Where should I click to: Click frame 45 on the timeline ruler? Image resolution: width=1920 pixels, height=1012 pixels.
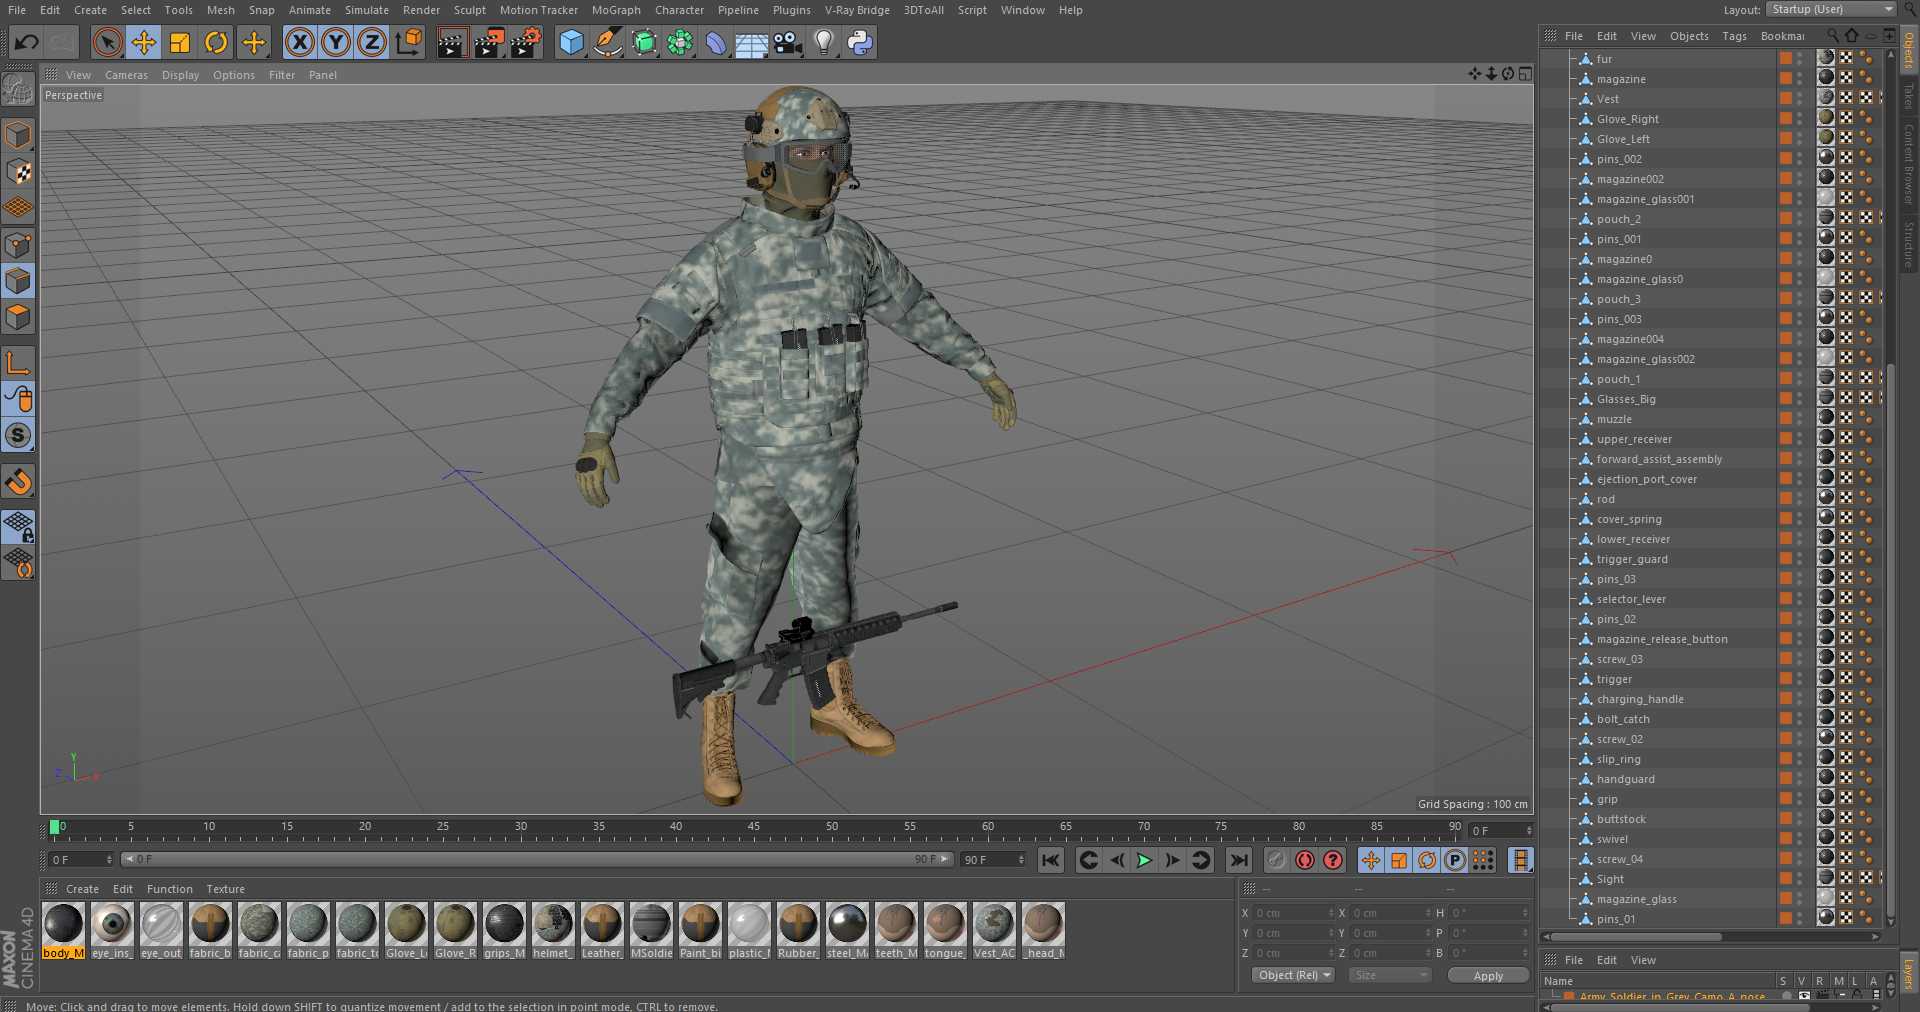pyautogui.click(x=753, y=828)
